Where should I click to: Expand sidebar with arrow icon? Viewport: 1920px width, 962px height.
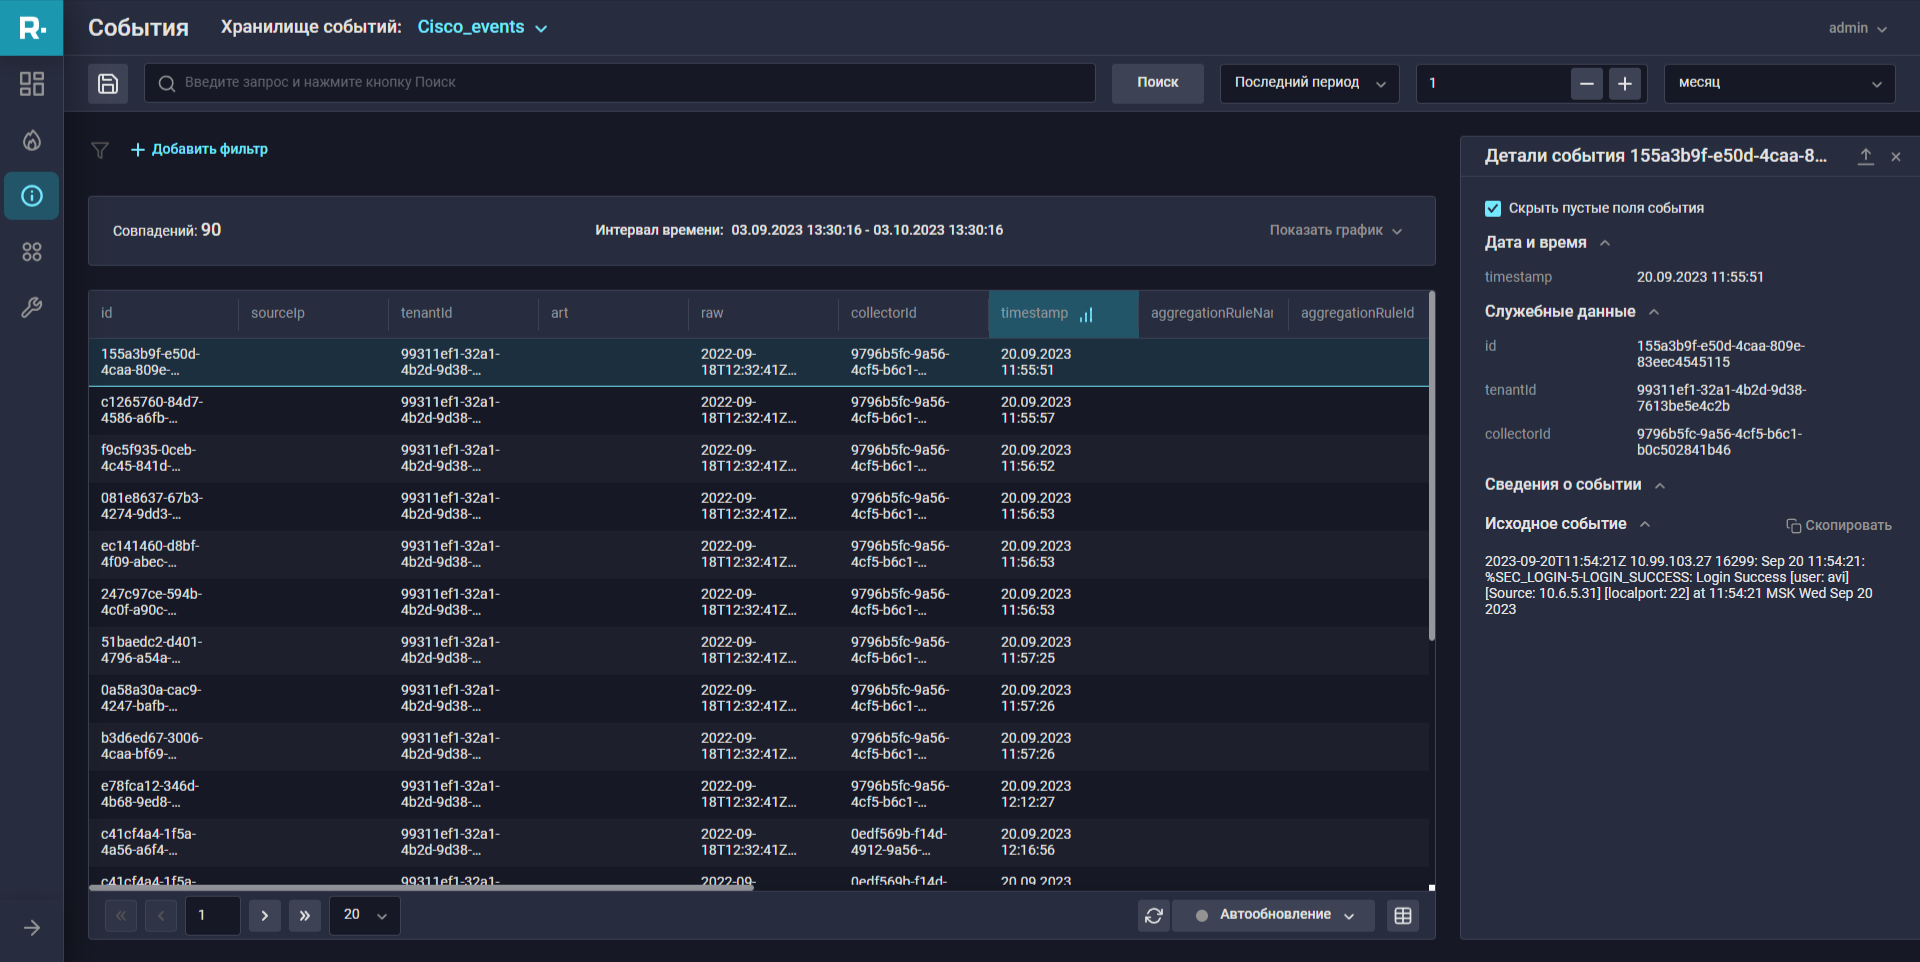pyautogui.click(x=32, y=928)
